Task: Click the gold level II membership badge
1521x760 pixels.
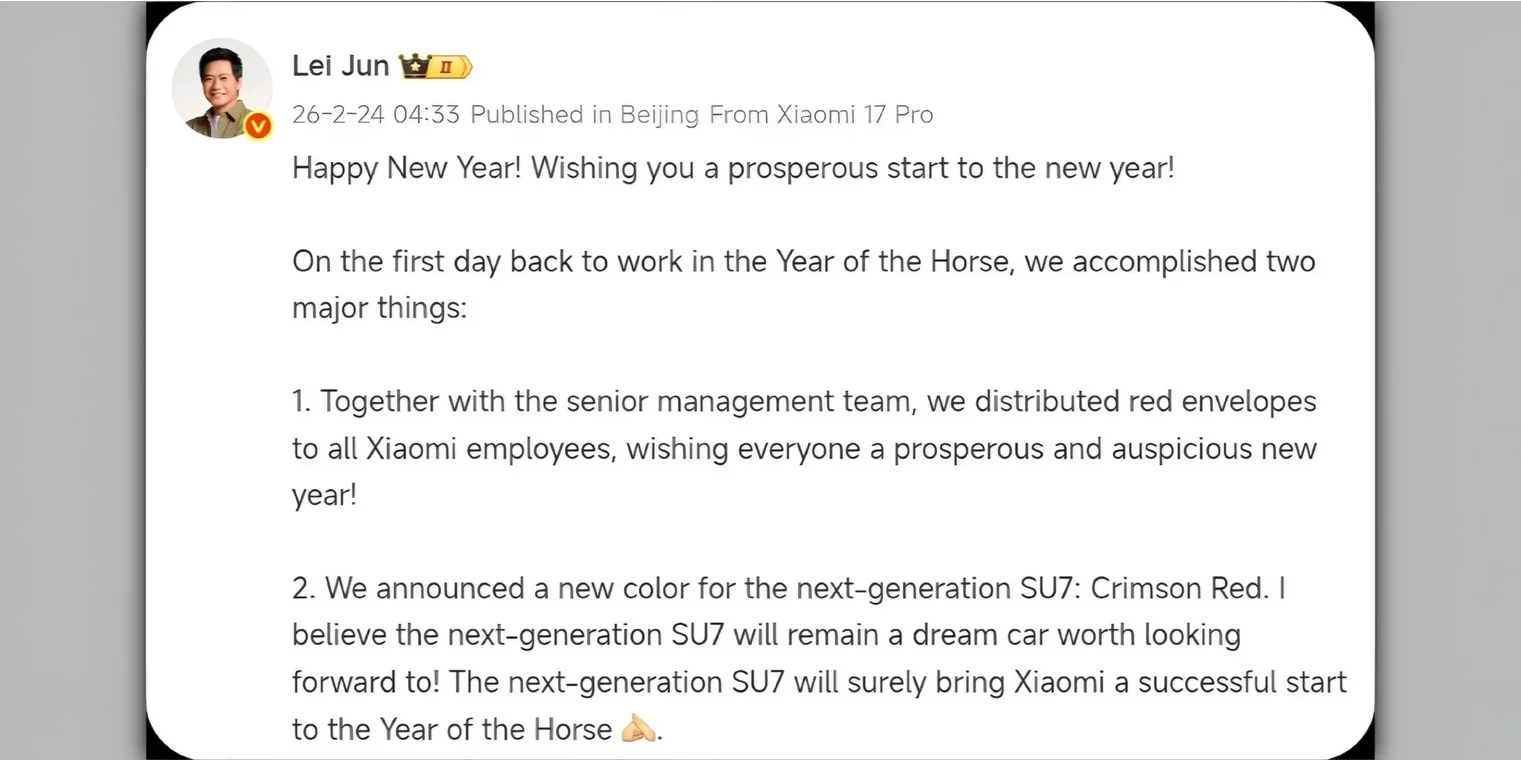Action: [x=450, y=67]
